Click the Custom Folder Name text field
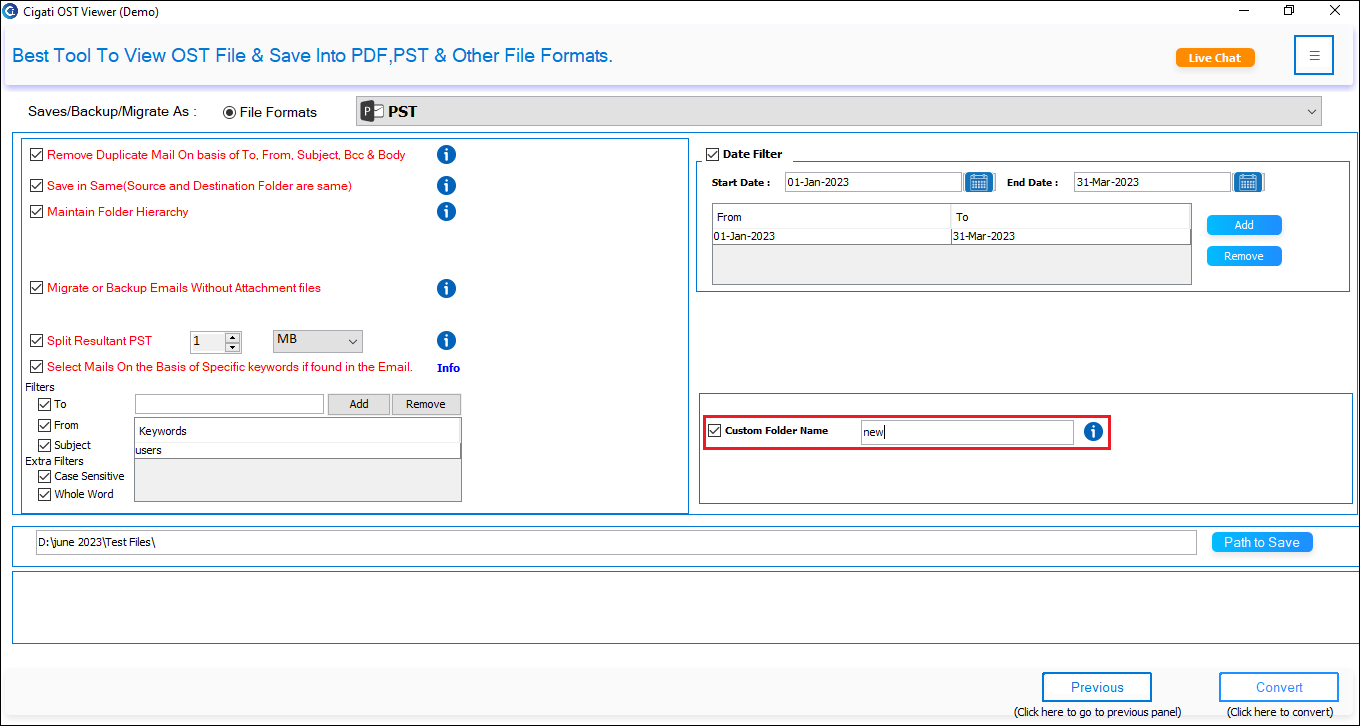The width and height of the screenshot is (1360, 726). [967, 432]
